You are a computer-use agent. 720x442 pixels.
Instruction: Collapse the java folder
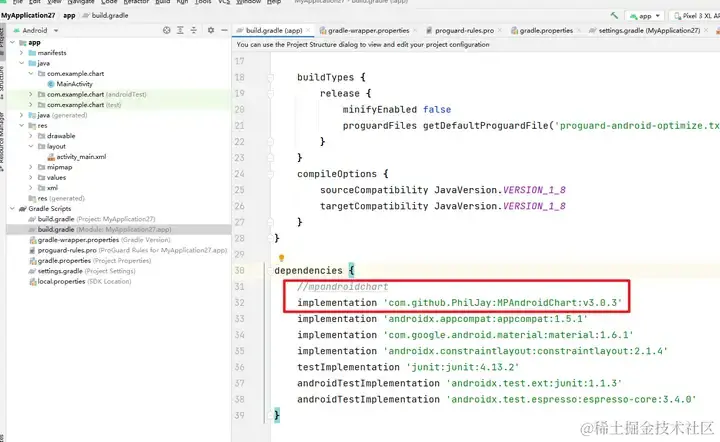(22, 63)
